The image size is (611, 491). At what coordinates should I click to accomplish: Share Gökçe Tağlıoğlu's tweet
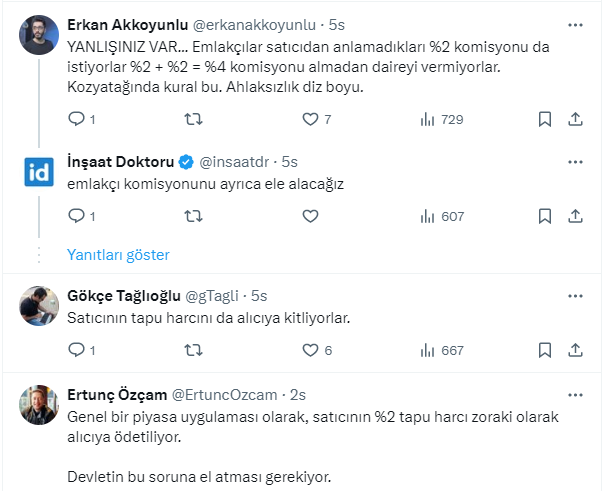pos(575,350)
